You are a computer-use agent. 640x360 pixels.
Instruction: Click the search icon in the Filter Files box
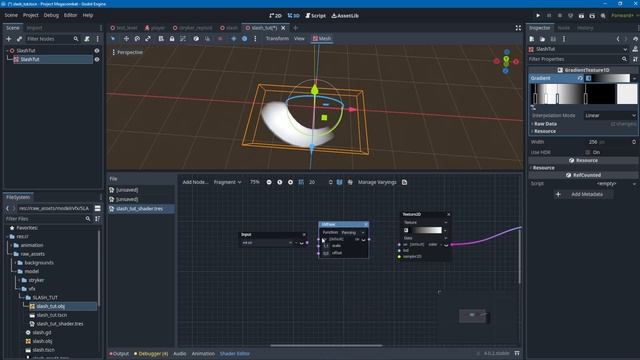pyautogui.click(x=88, y=219)
